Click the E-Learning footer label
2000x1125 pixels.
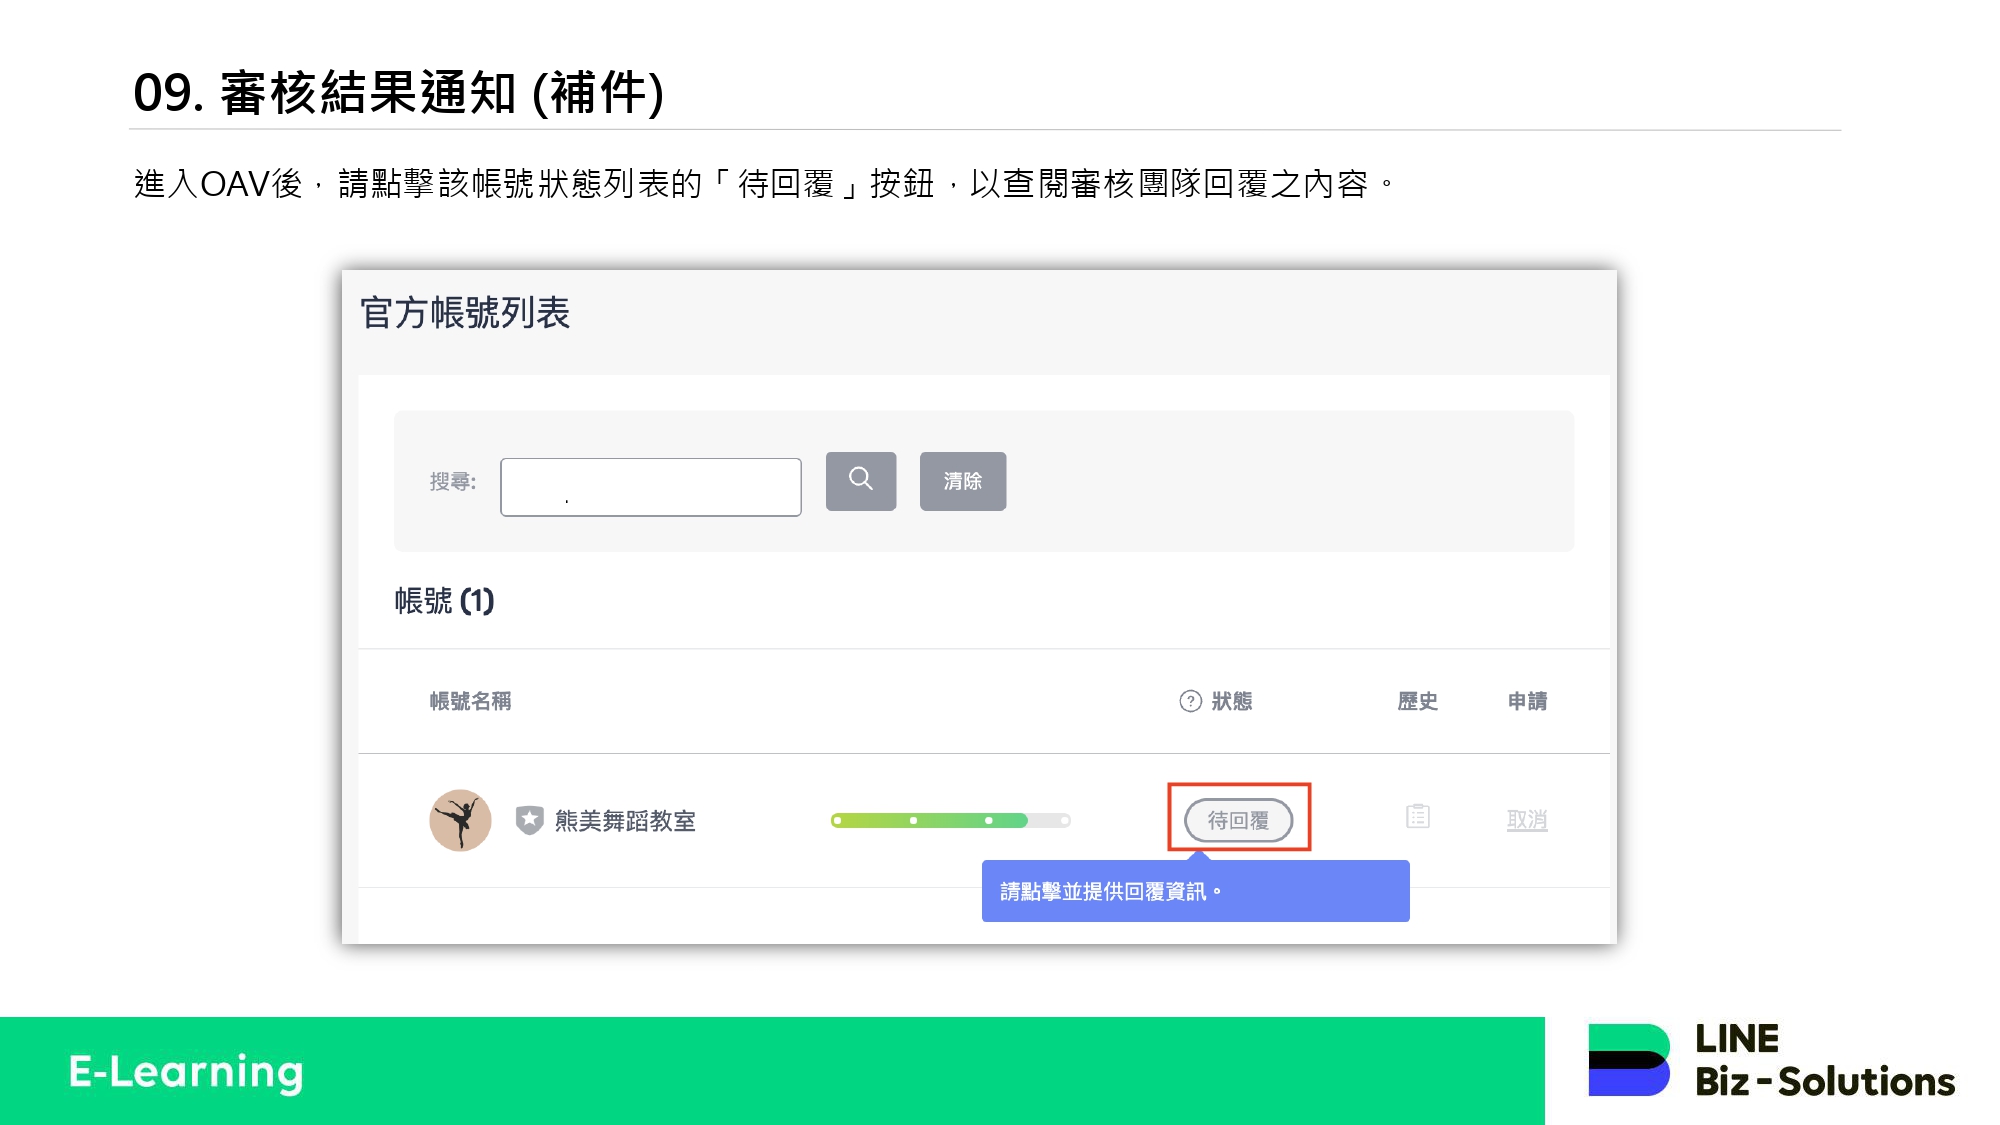pyautogui.click(x=186, y=1071)
